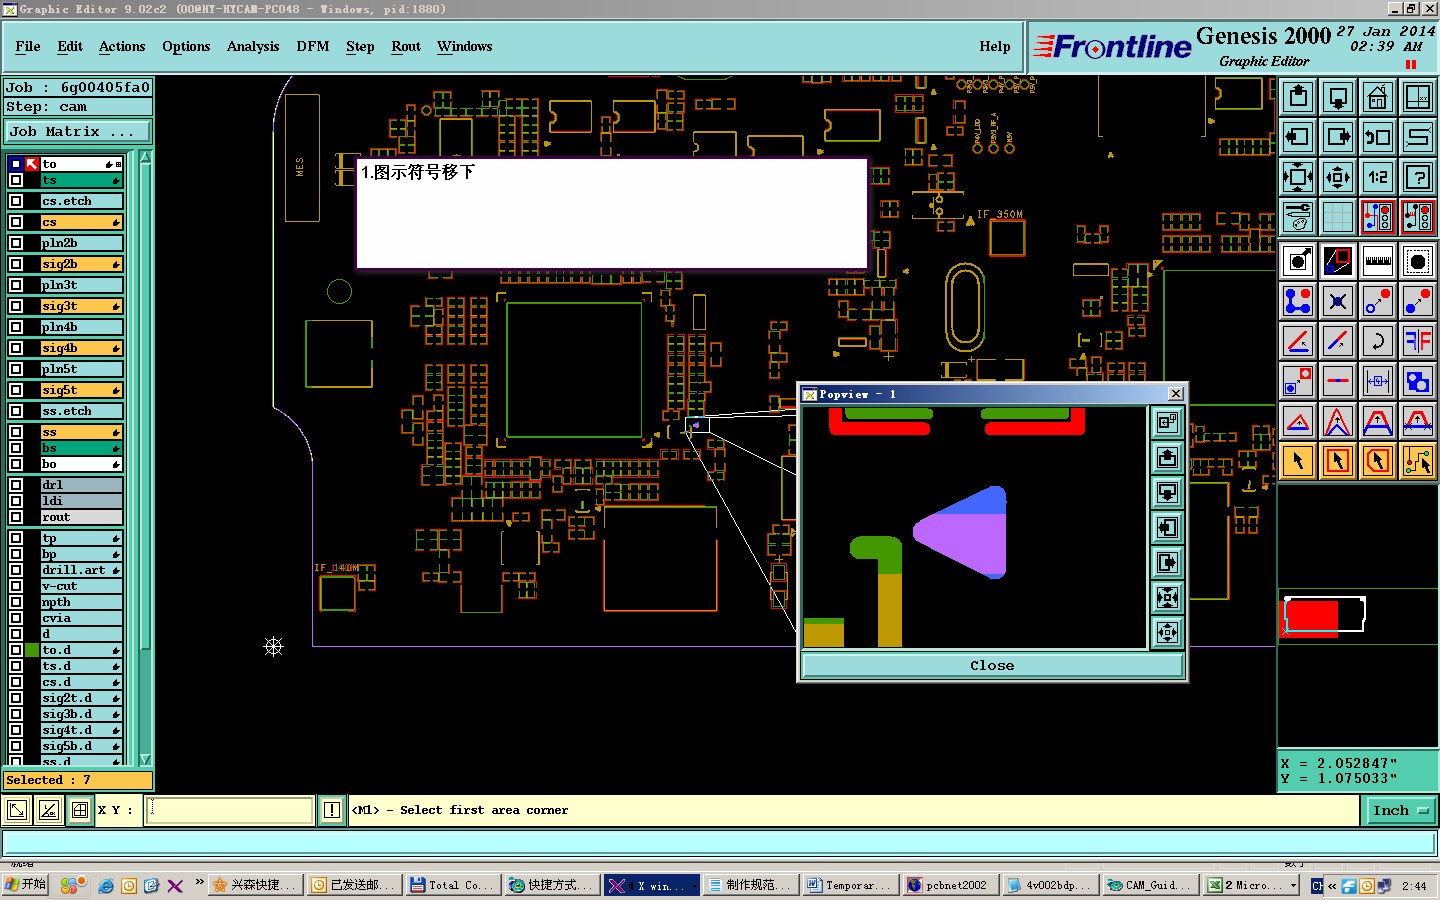The width and height of the screenshot is (1440, 900).
Task: Click the black octagon selection filter icon
Action: point(1418,261)
